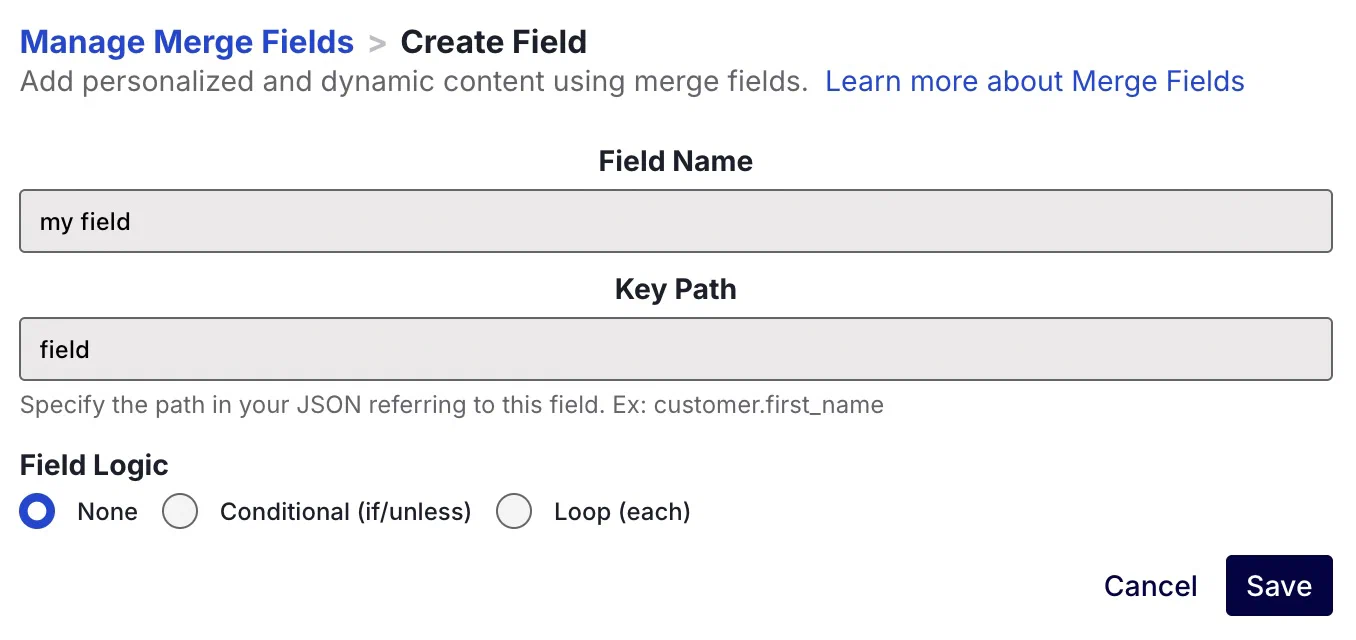This screenshot has height=640, width=1356.
Task: Click the 'Conditional (if/unless)' label text
Action: click(345, 512)
